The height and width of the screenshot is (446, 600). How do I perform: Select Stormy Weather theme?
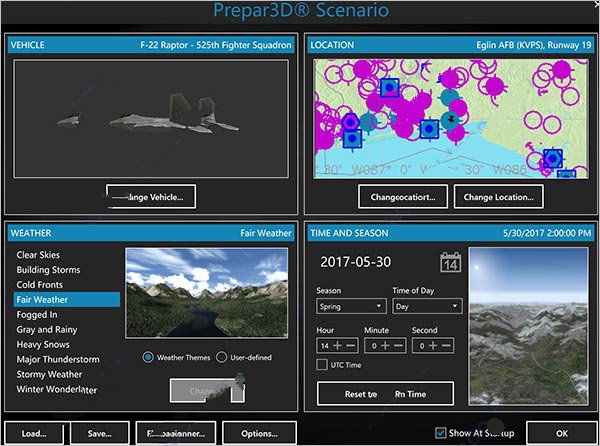[67, 374]
